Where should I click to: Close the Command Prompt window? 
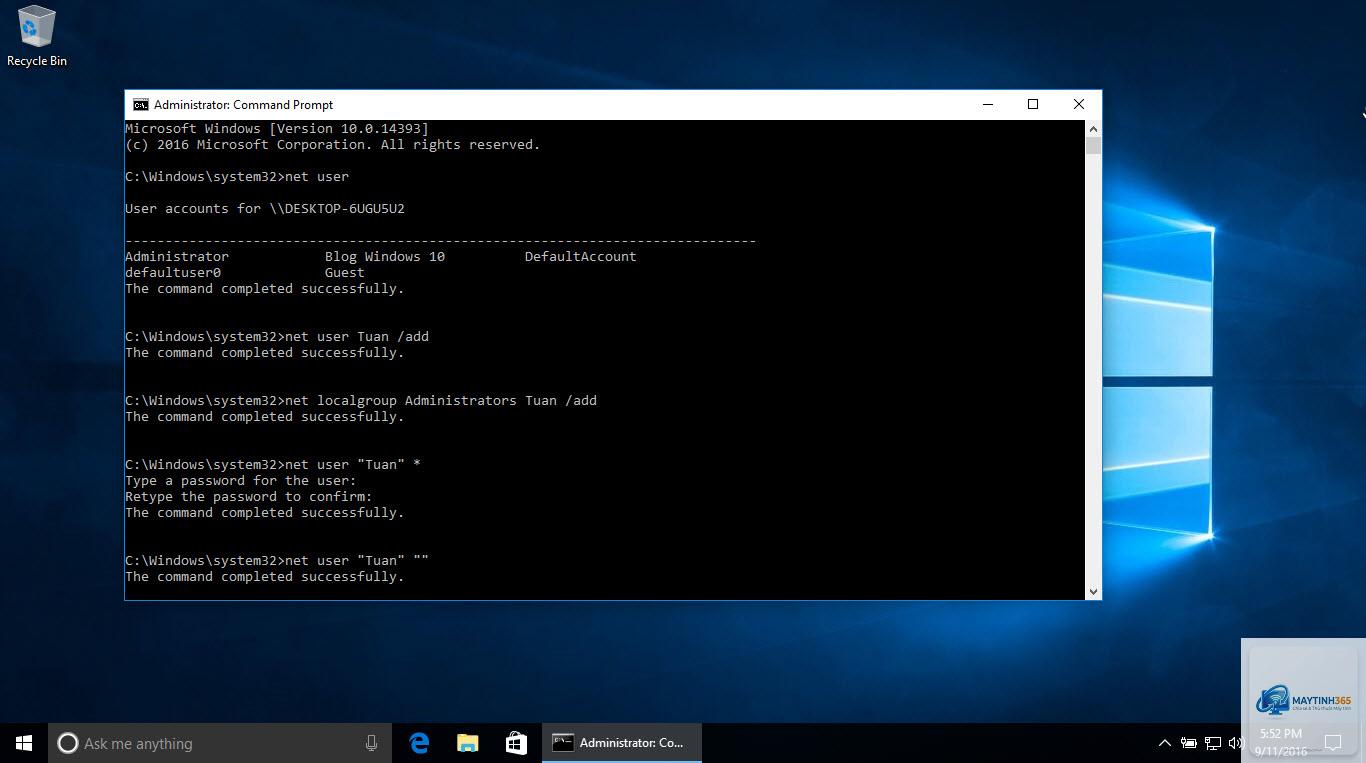pos(1078,105)
